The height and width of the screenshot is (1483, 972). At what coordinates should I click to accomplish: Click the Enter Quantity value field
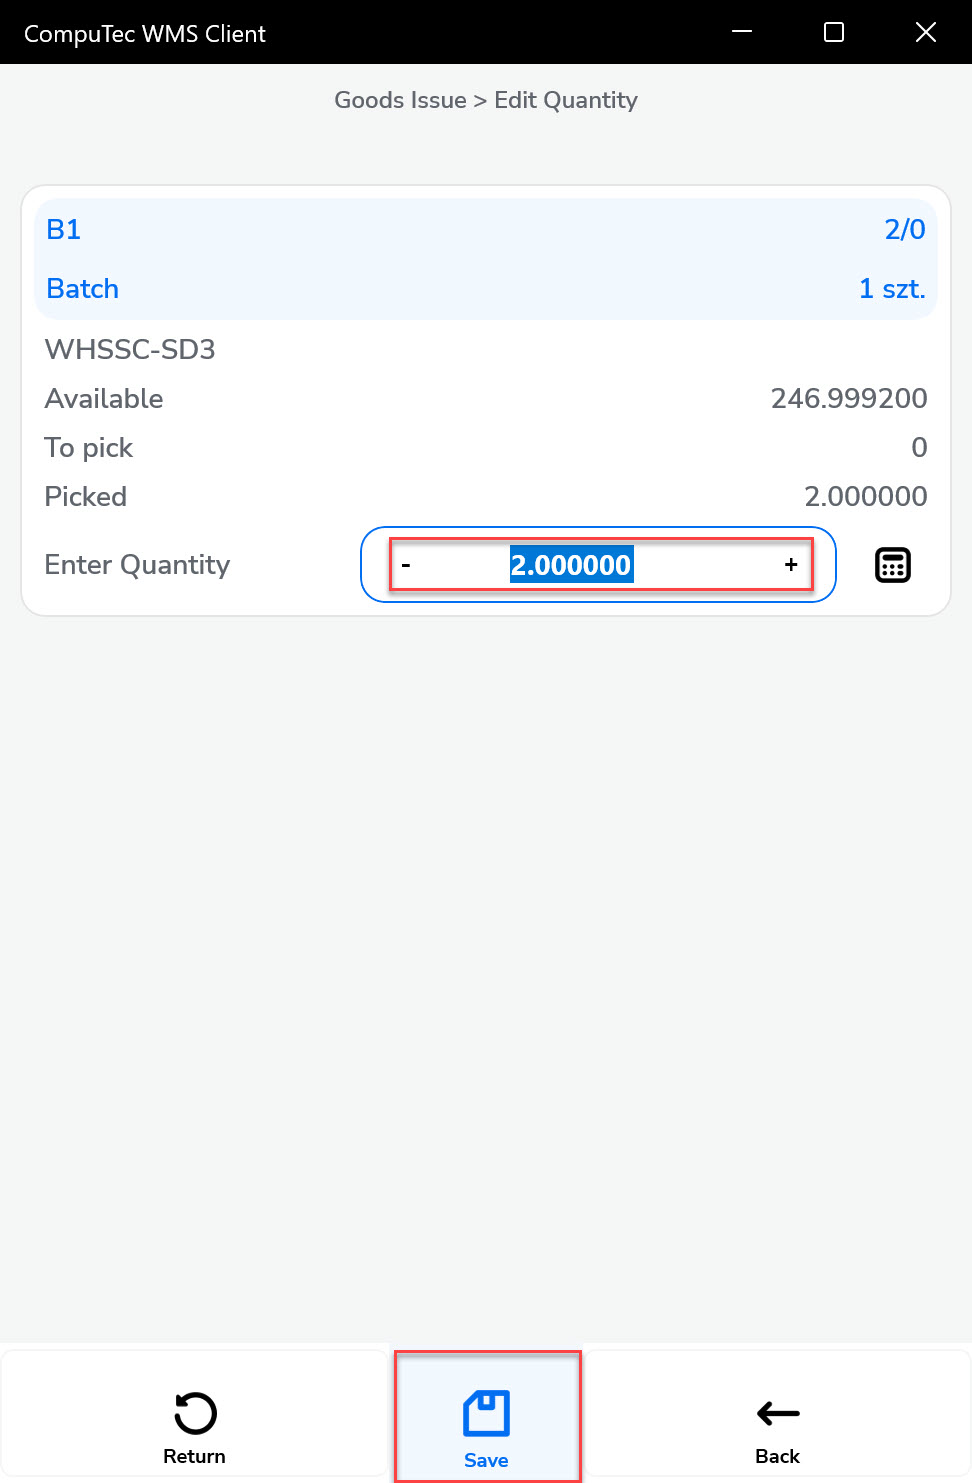(x=571, y=565)
